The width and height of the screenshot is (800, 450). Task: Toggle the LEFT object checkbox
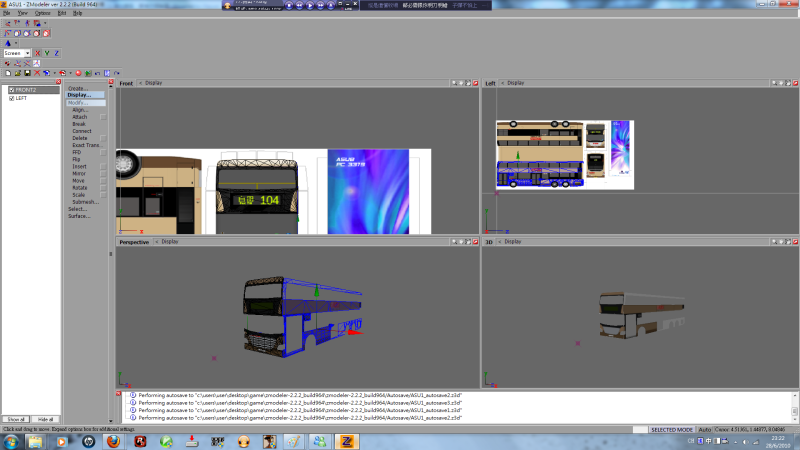[12, 98]
